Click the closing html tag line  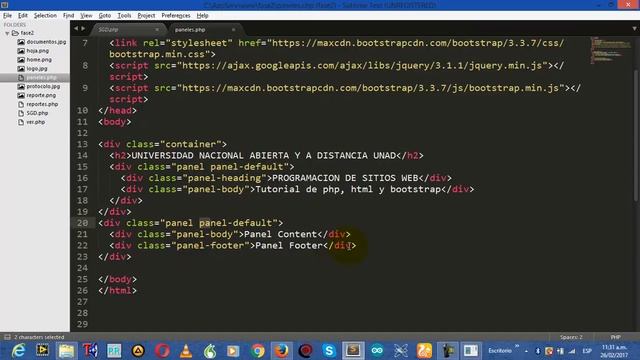click(117, 291)
